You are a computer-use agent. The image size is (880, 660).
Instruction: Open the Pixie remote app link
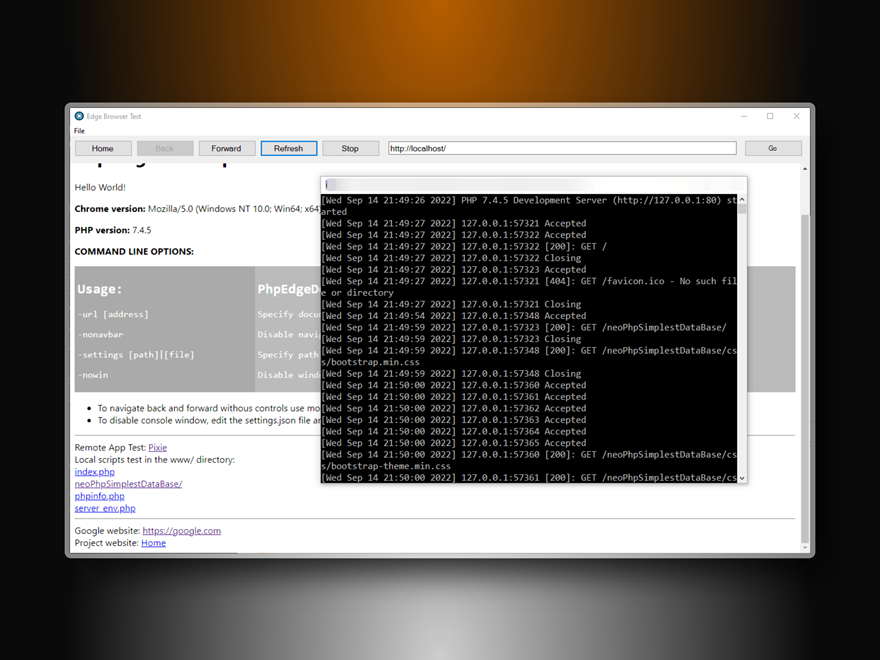click(x=157, y=448)
